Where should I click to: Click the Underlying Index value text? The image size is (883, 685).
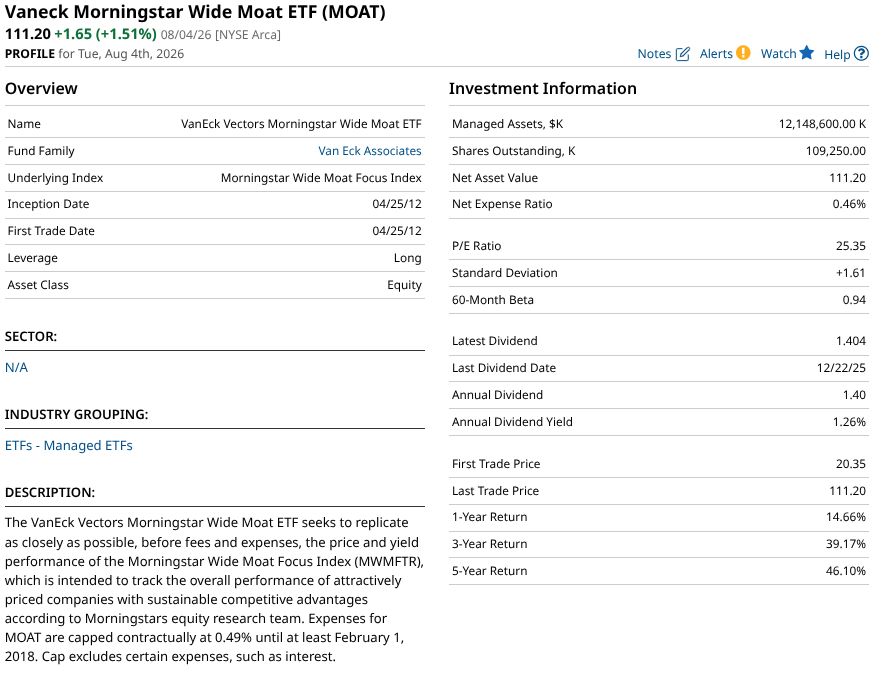tap(321, 178)
